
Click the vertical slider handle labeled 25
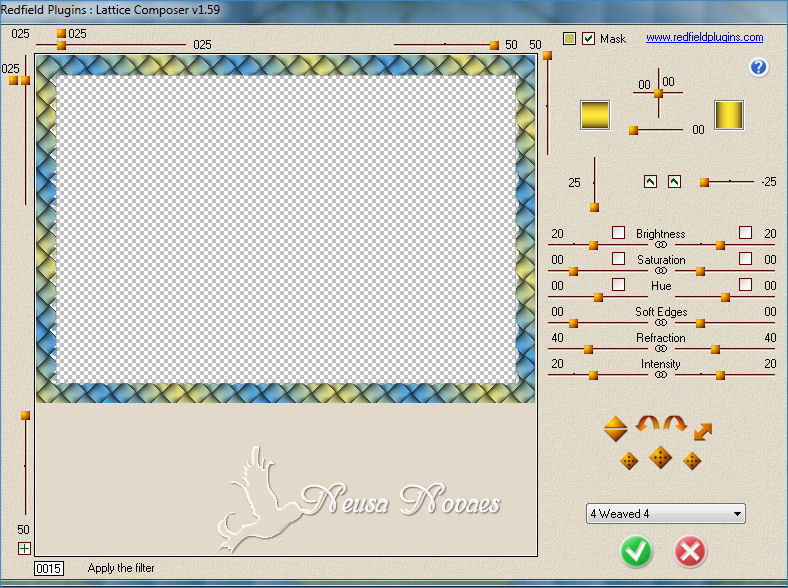595,207
